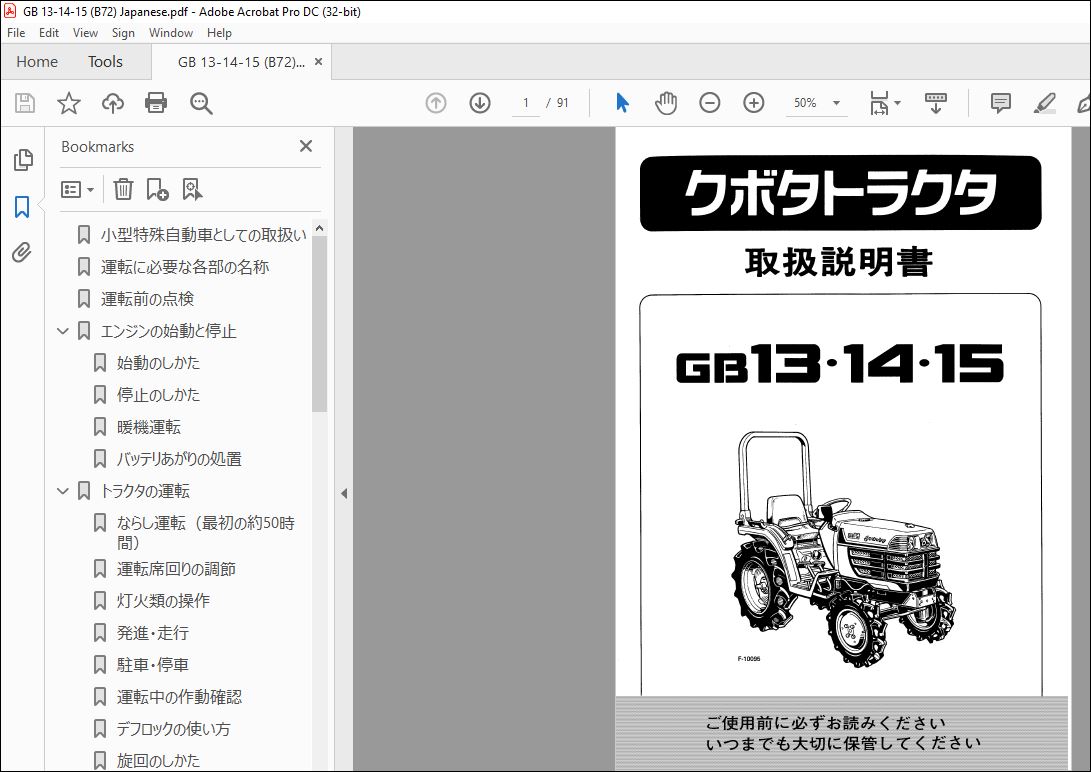Toggle the Bookmarks panel icon in sidebar
This screenshot has height=772, width=1091.
point(22,207)
